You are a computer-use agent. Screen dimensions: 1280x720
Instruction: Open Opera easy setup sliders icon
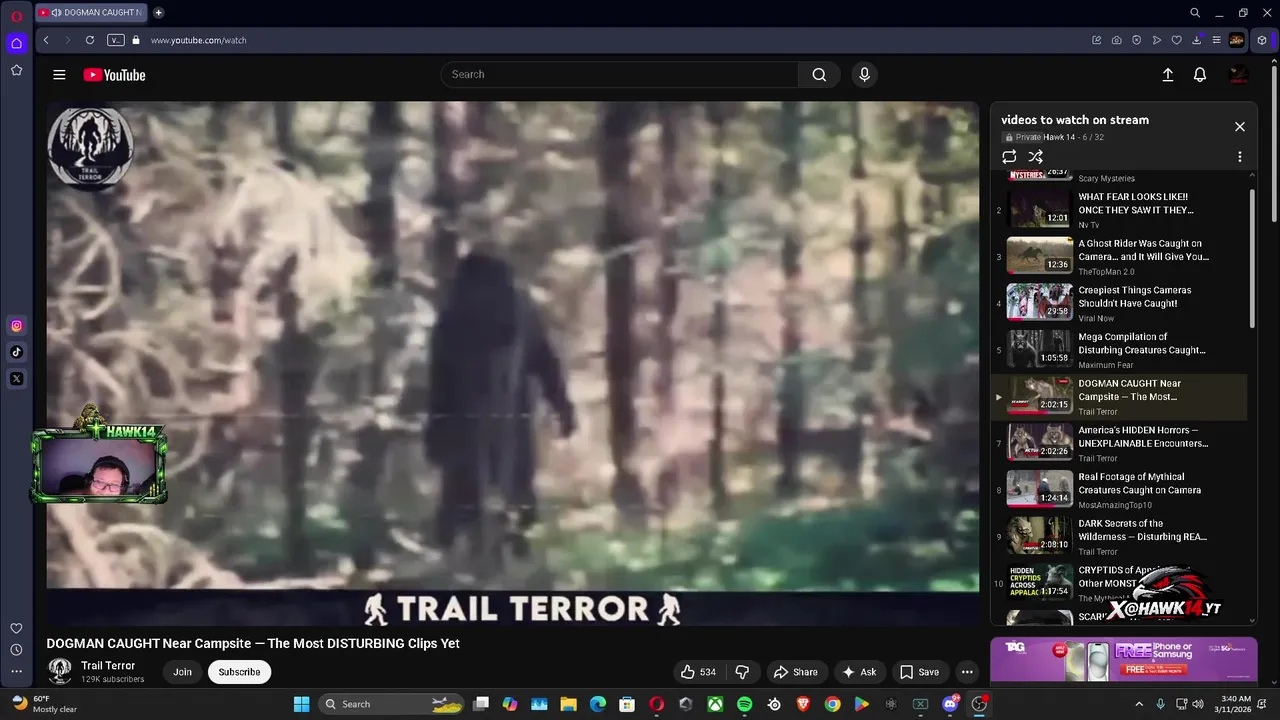(1216, 40)
